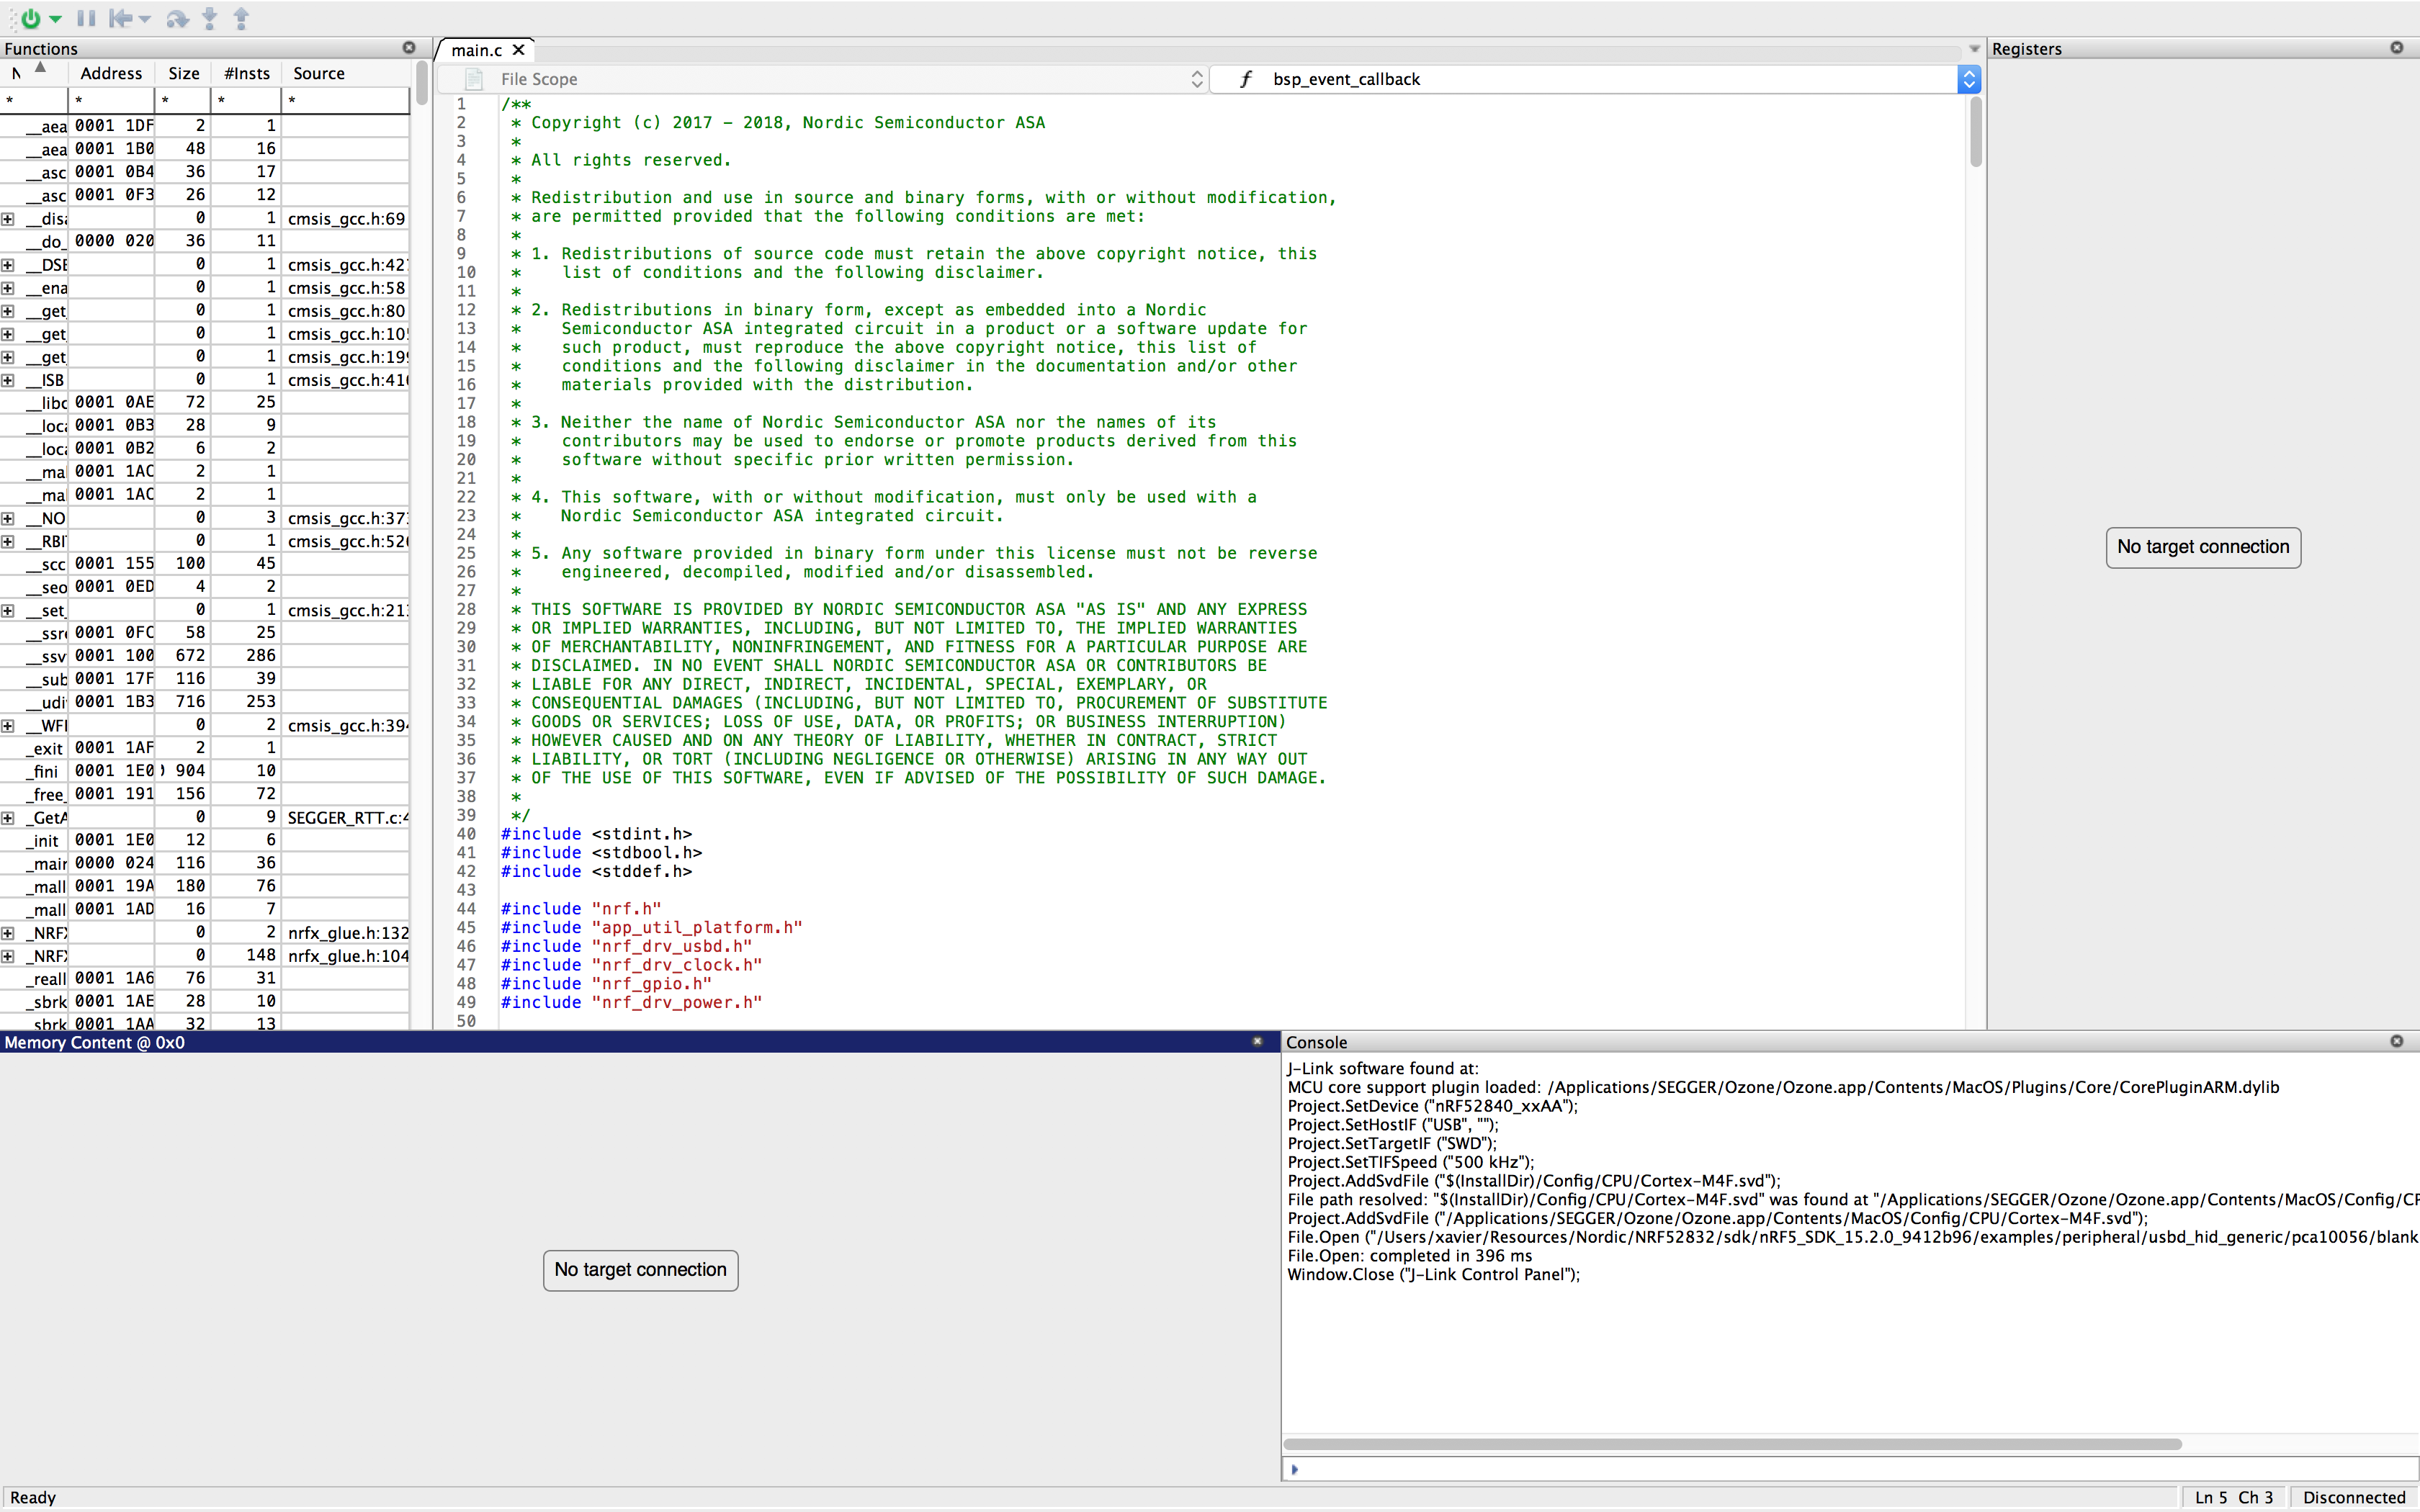The width and height of the screenshot is (2420, 1512).
Task: Click the source editor vertical scrollbar thumb
Action: (x=1975, y=131)
